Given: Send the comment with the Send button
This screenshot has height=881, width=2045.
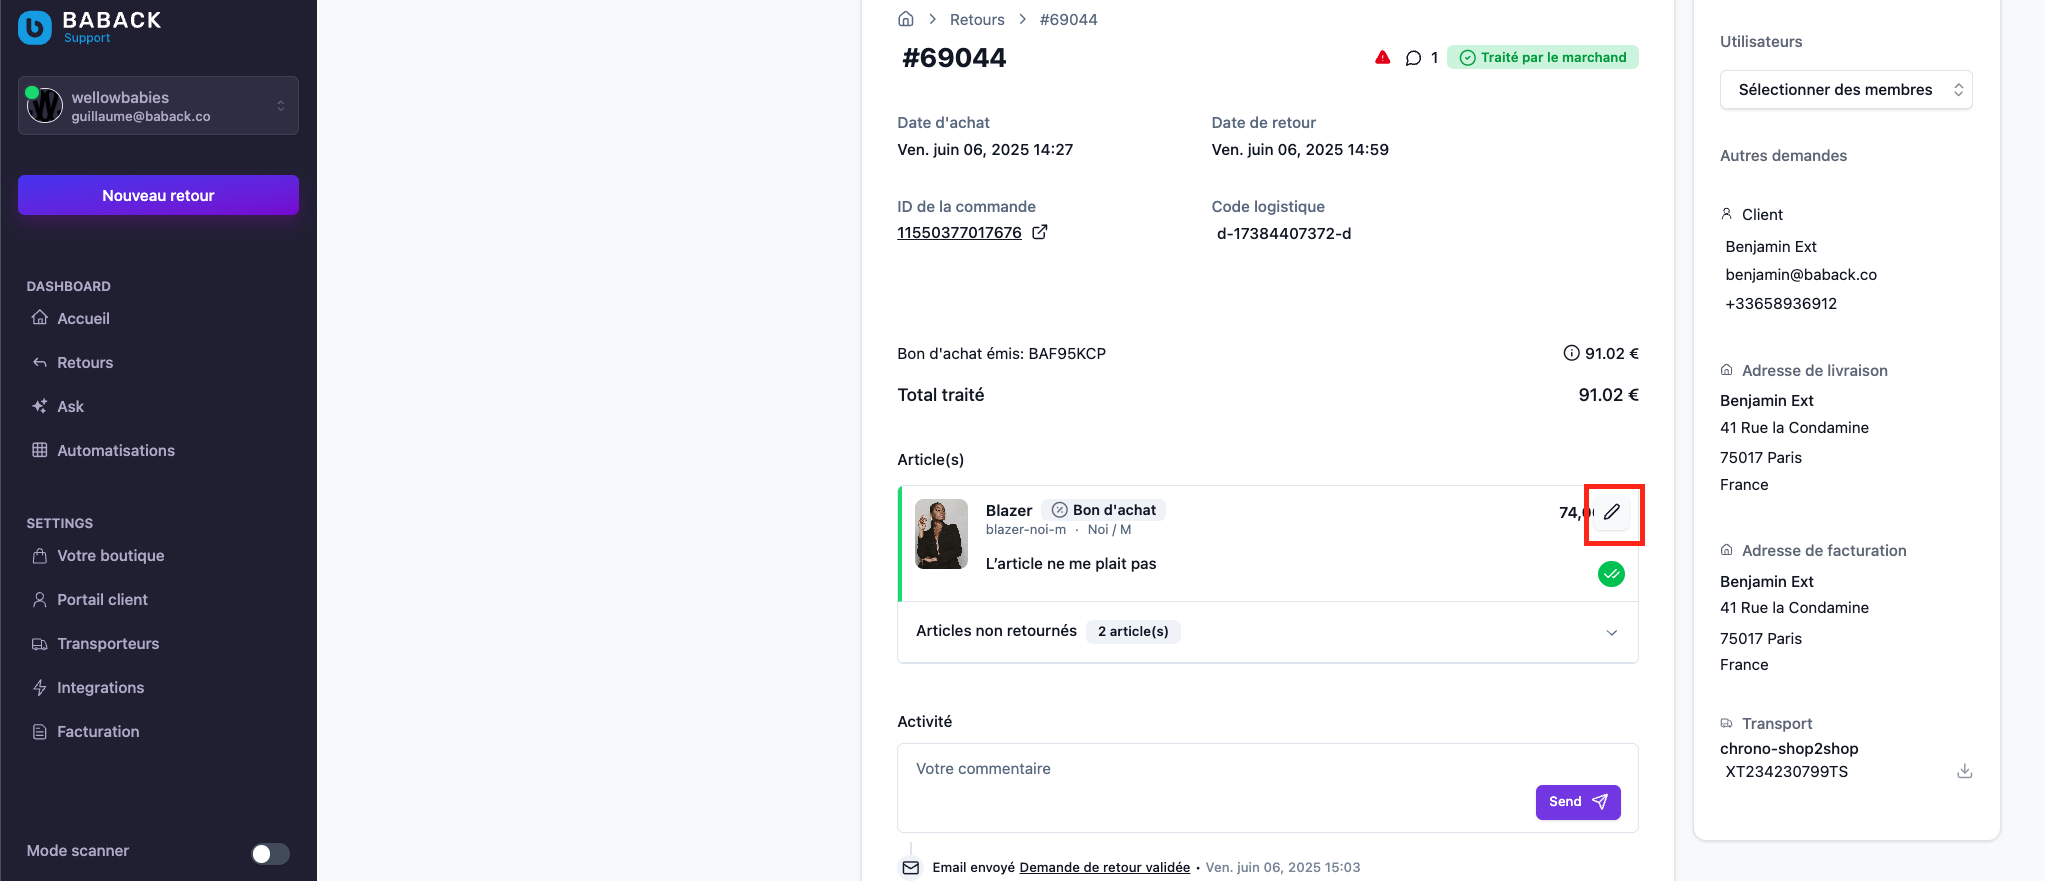Looking at the screenshot, I should pyautogui.click(x=1578, y=802).
